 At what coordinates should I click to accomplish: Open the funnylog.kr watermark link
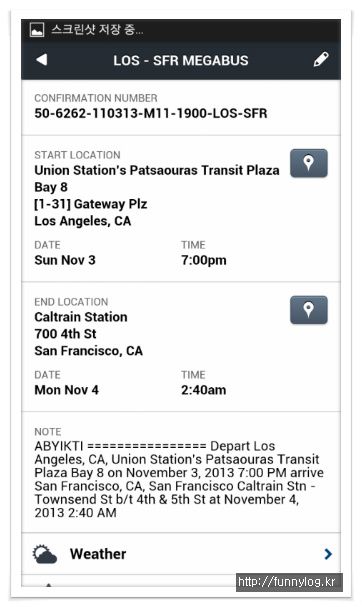287,582
